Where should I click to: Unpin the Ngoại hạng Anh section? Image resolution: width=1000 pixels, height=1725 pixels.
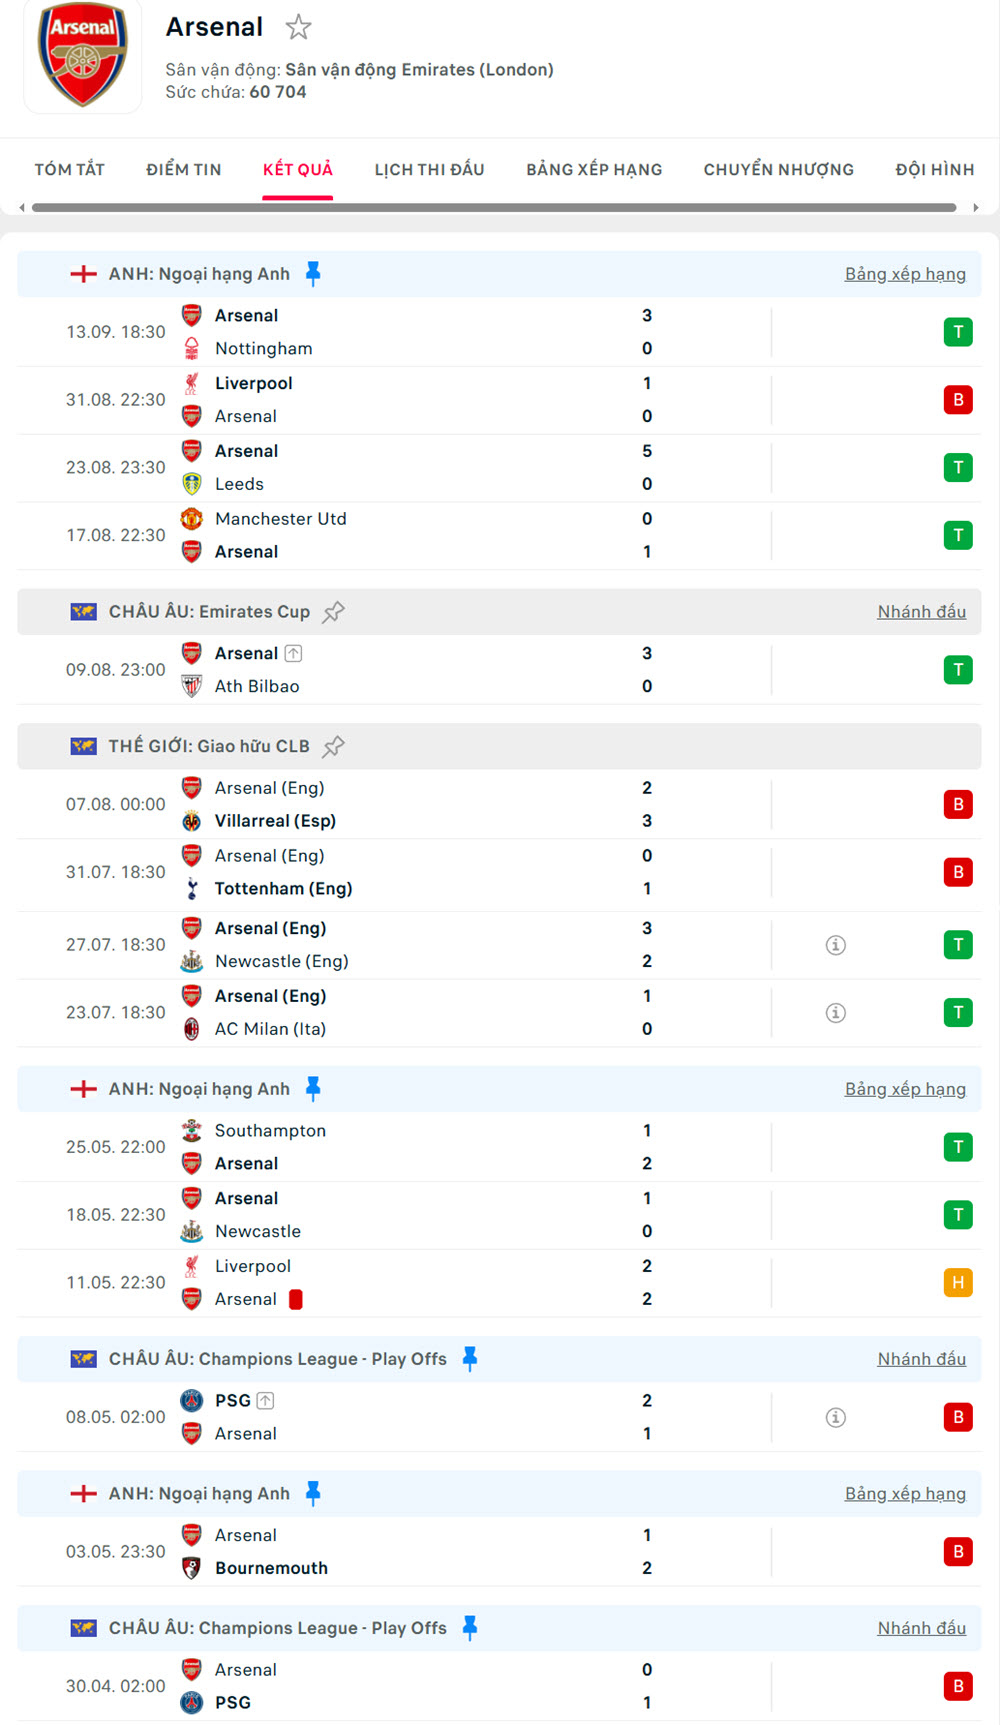(x=314, y=271)
